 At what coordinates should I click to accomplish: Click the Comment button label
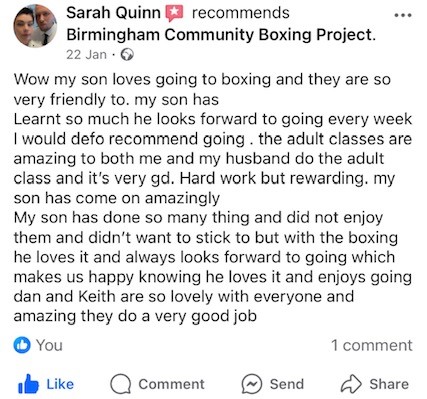coord(171,384)
